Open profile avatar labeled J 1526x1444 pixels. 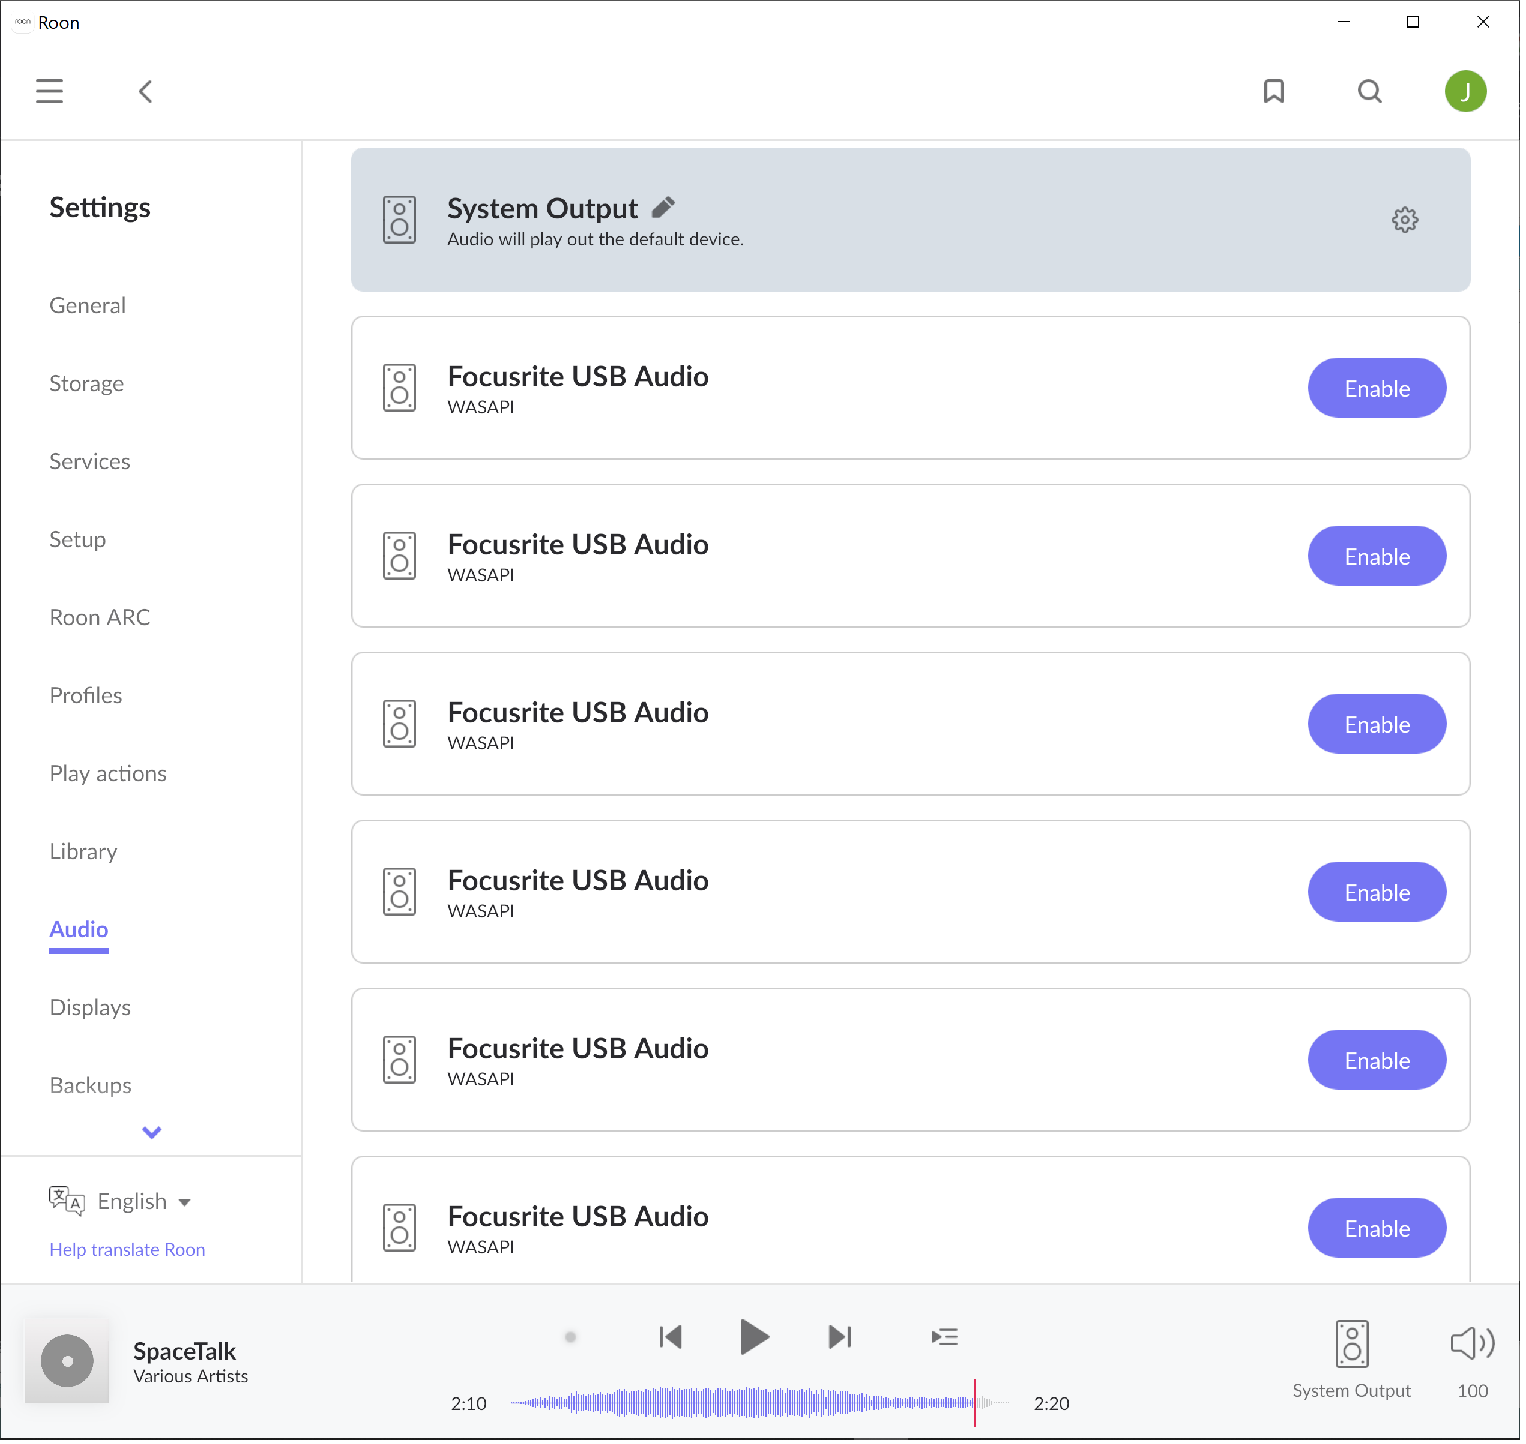point(1465,92)
